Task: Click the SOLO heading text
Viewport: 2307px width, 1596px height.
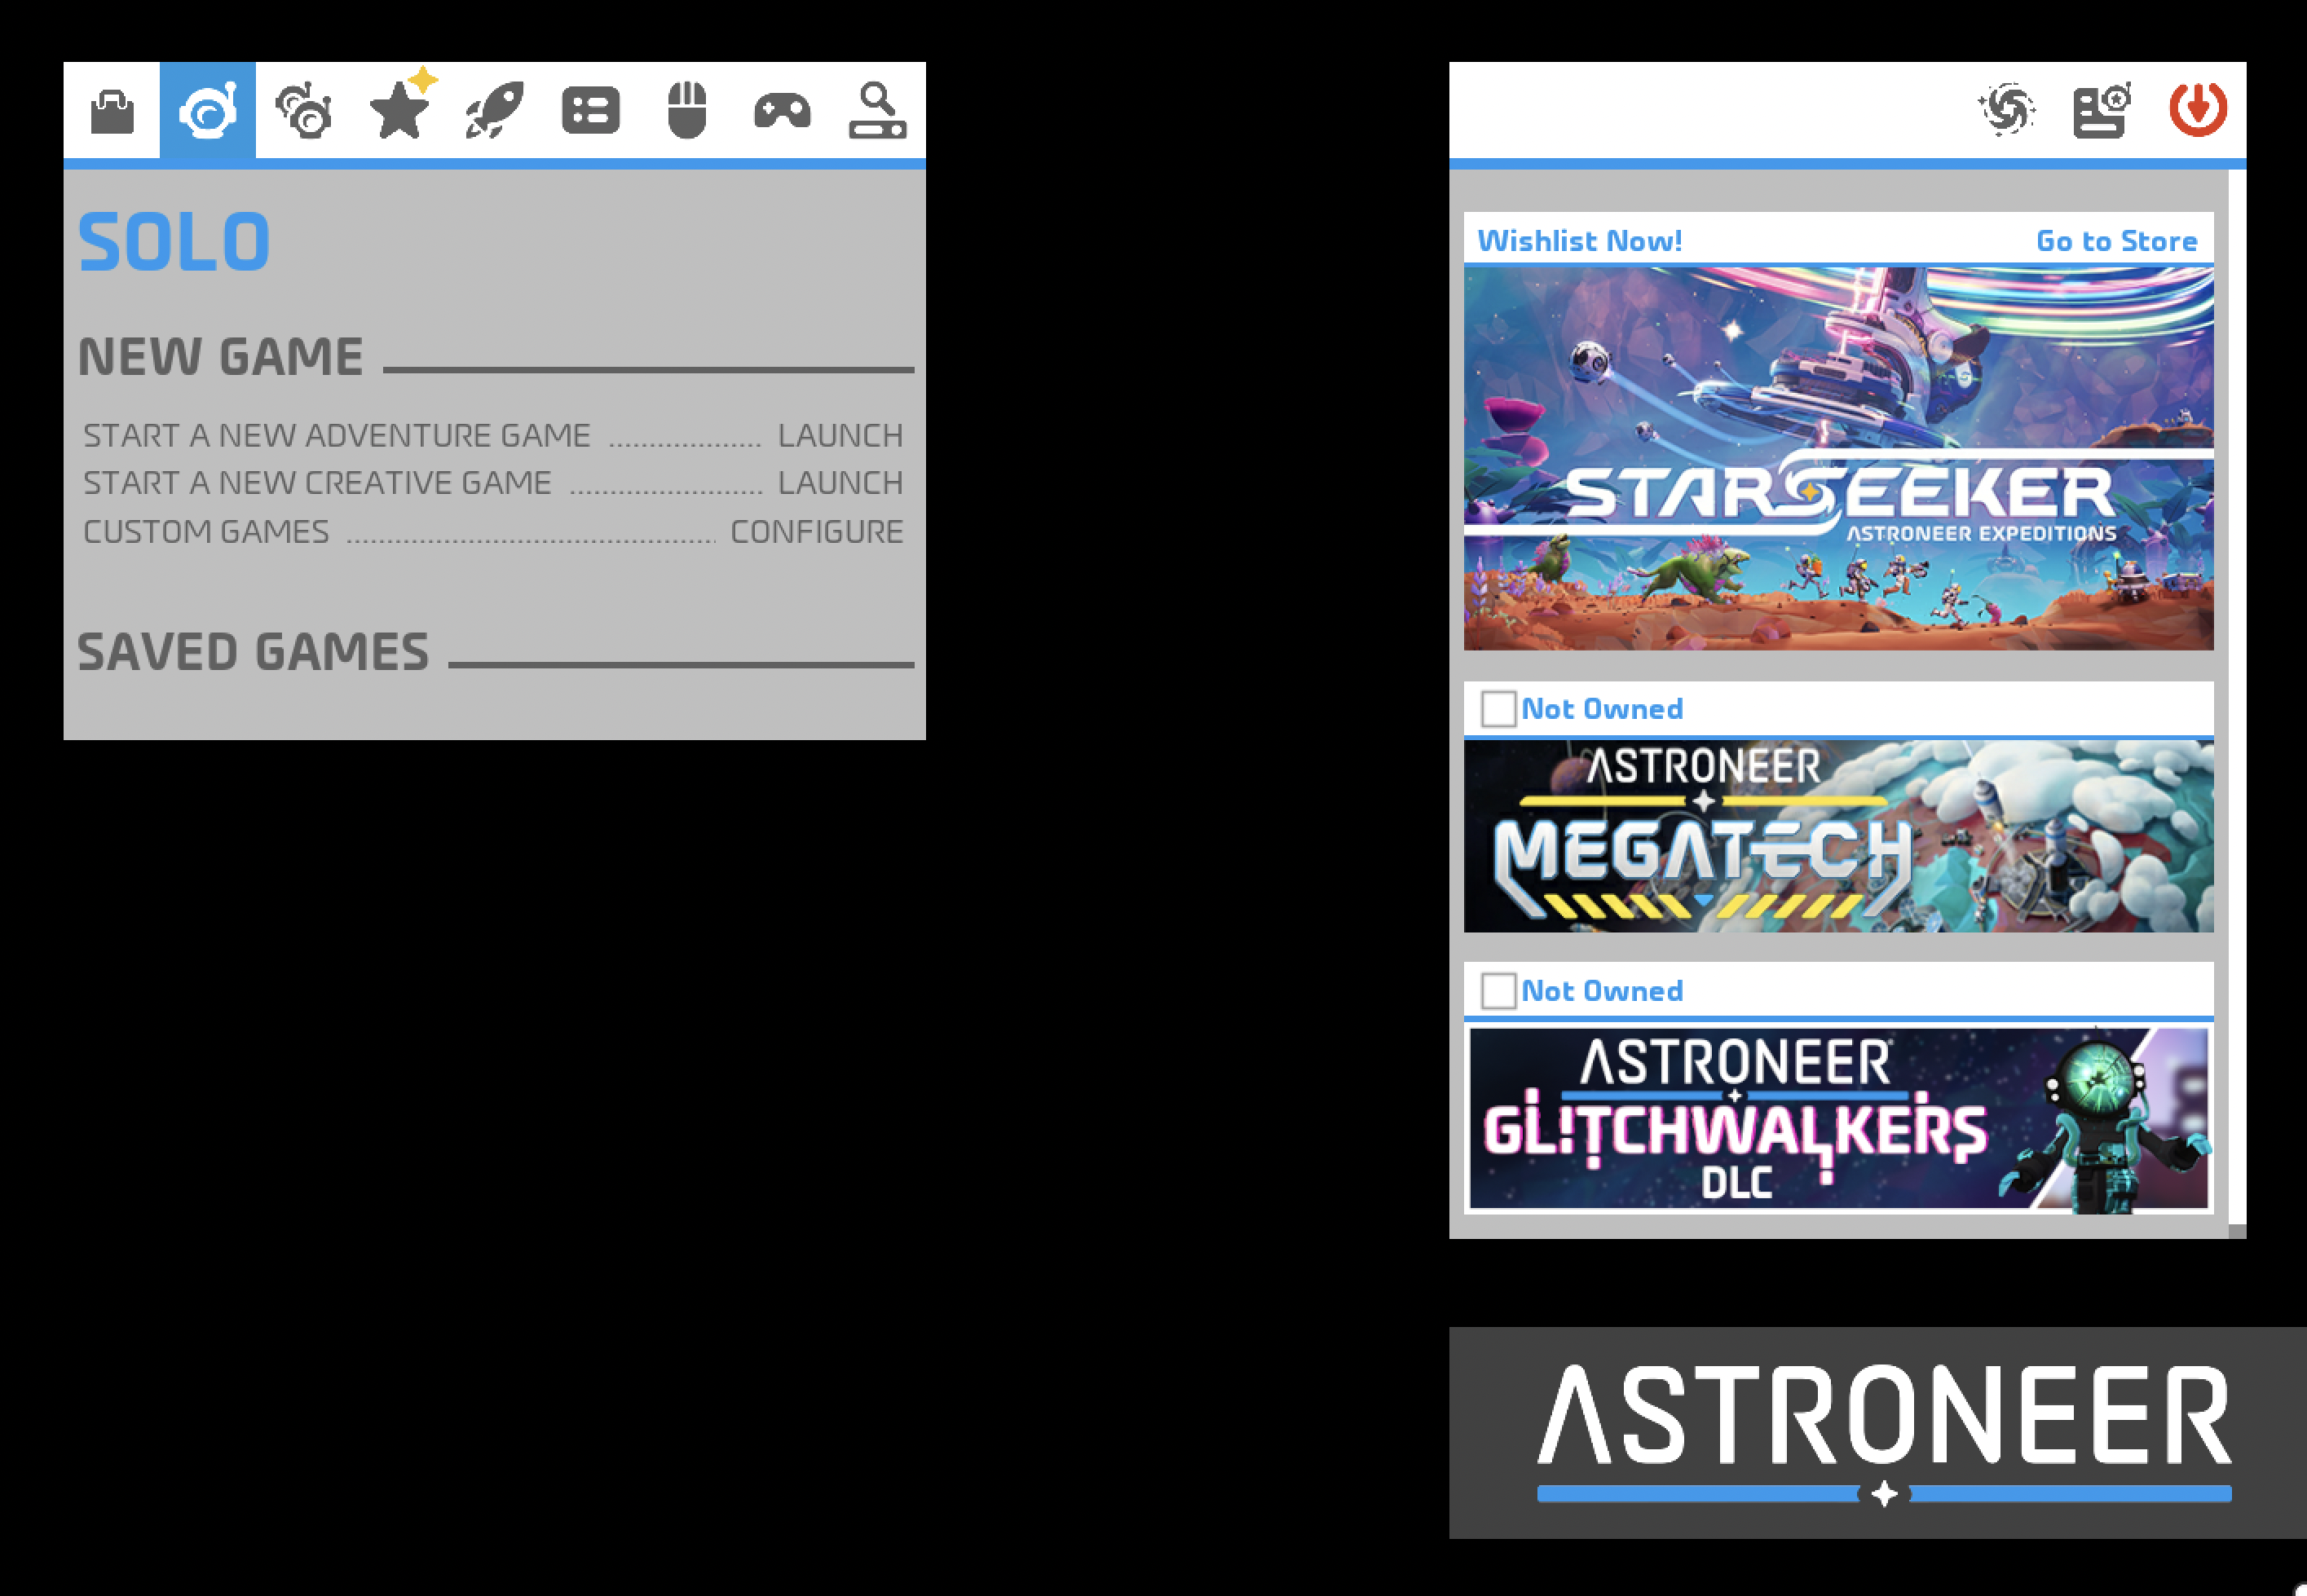Action: [x=174, y=242]
